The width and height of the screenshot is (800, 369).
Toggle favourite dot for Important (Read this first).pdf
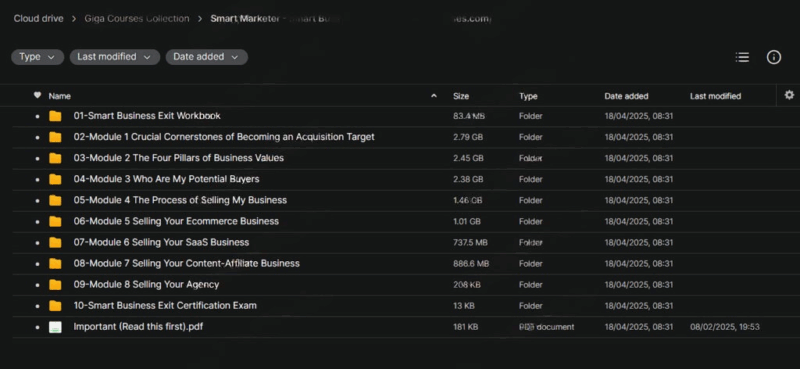click(37, 327)
